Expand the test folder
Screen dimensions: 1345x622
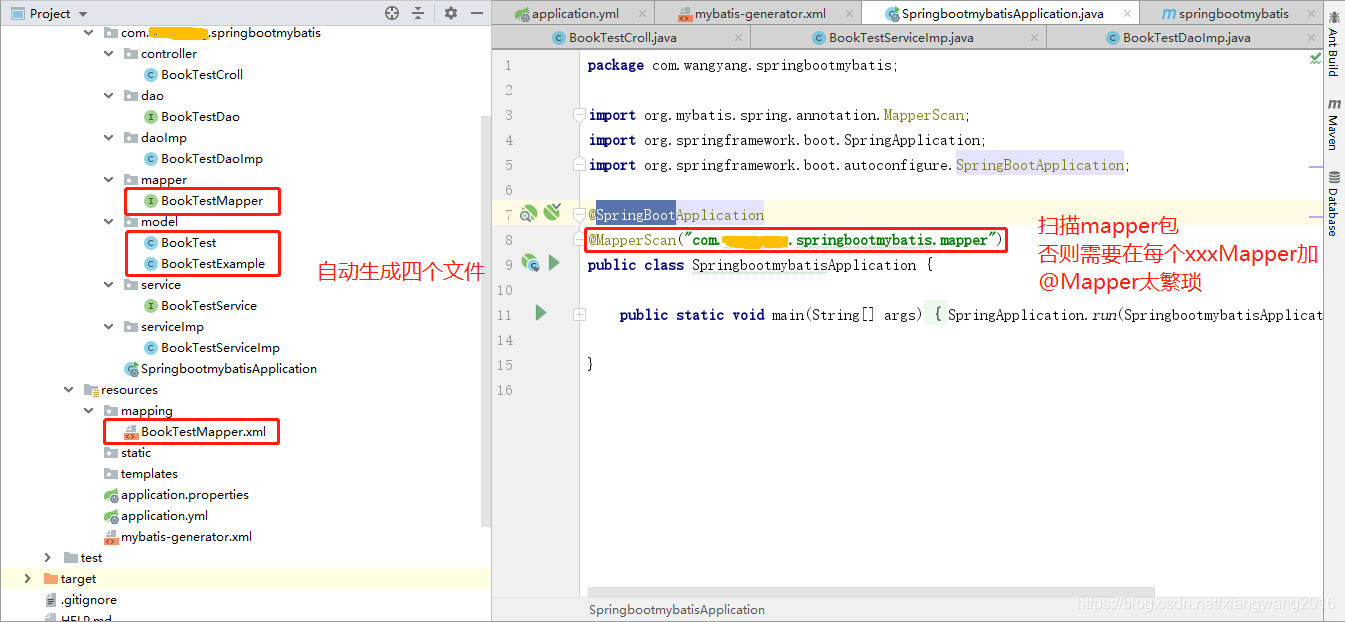48,557
